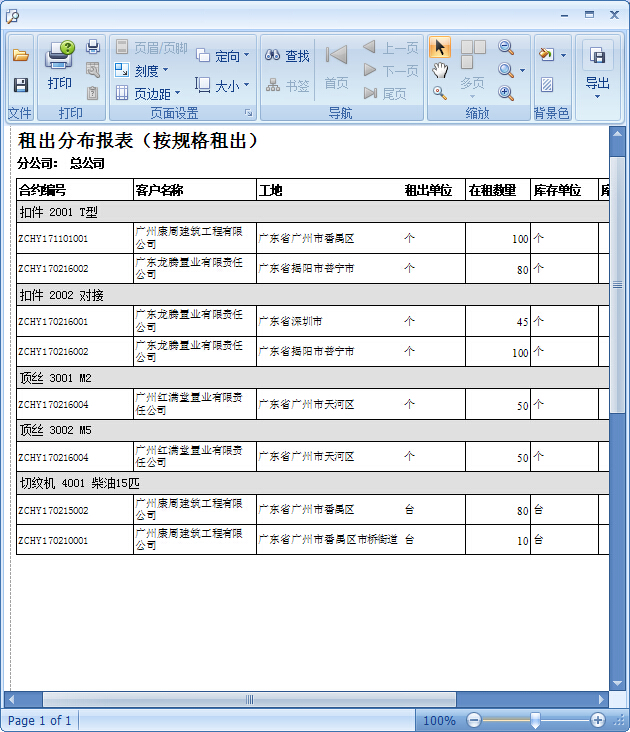Screen dimensions: 630x732
Task: Open the 导出 export dropdown arrow
Action: (597, 97)
